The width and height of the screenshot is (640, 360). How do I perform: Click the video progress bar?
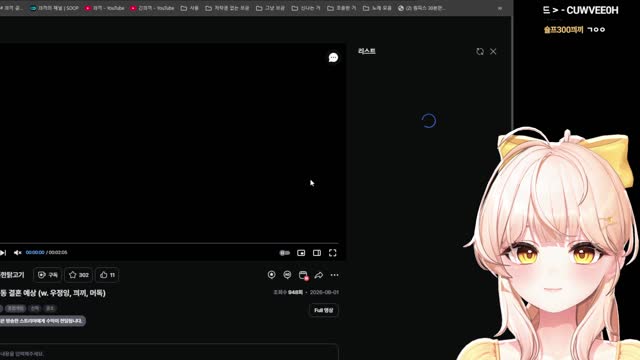click(169, 243)
